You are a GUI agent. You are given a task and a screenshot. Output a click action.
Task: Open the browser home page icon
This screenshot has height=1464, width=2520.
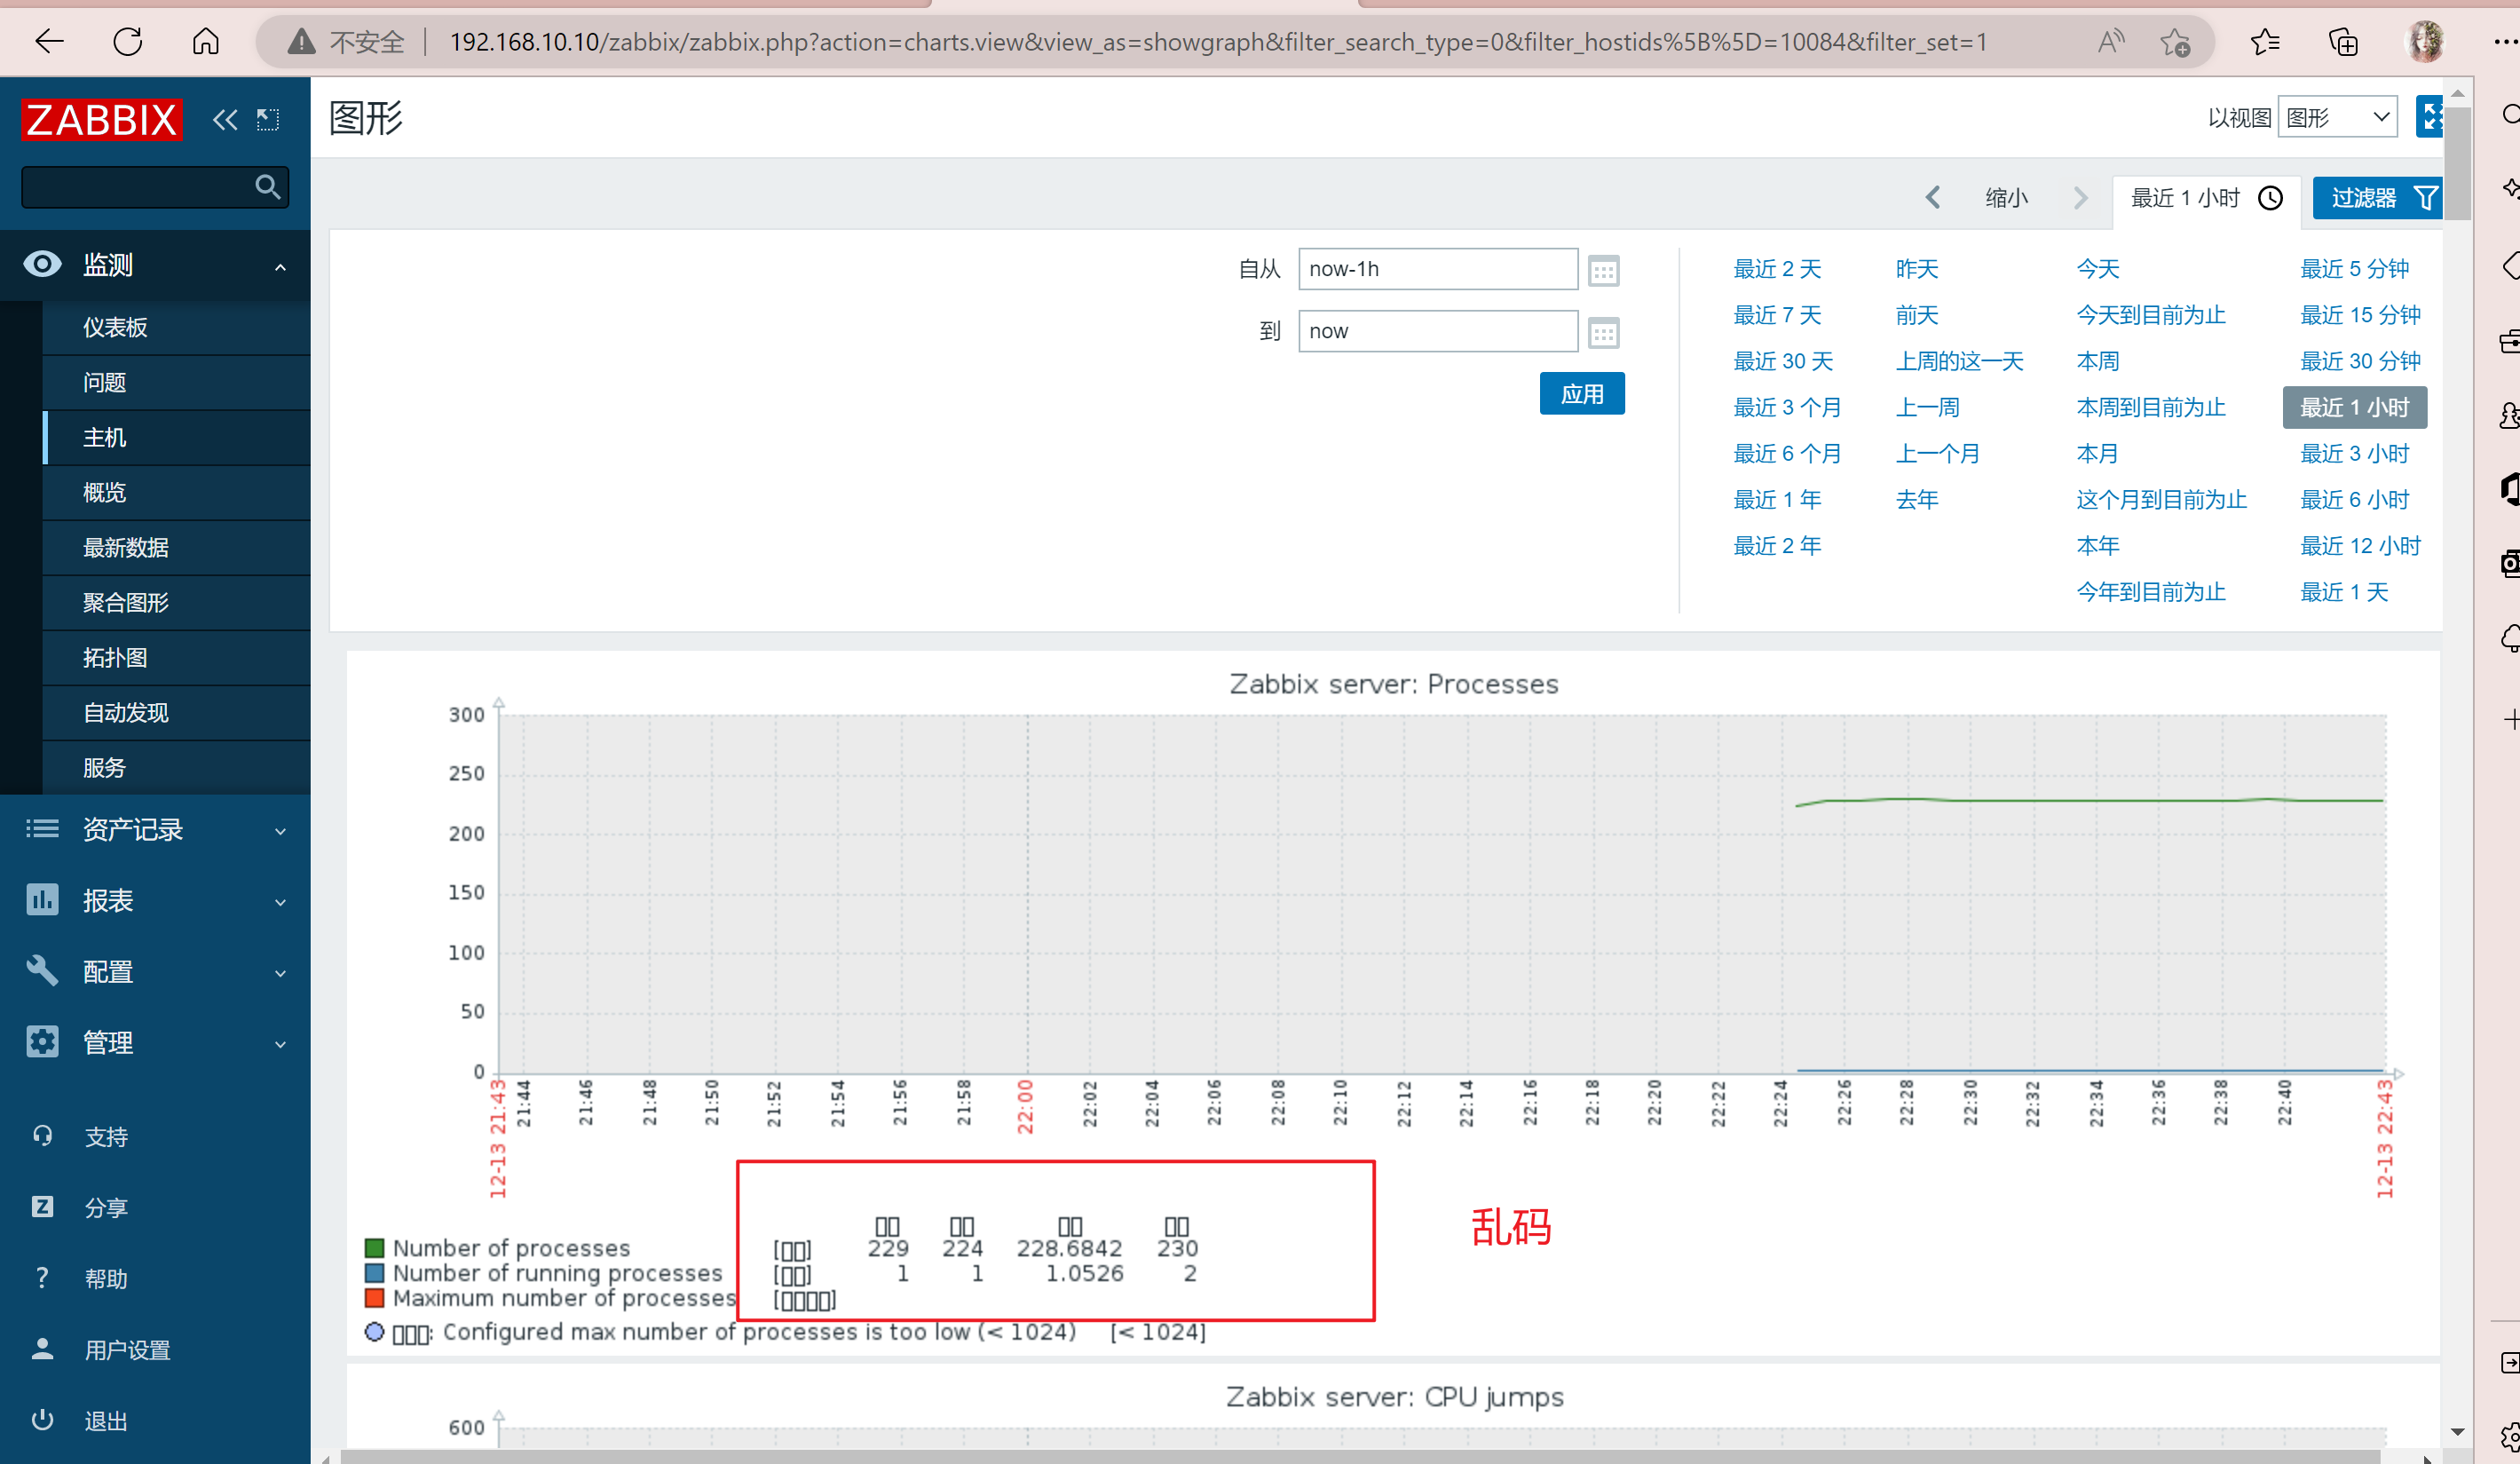click(x=206, y=41)
